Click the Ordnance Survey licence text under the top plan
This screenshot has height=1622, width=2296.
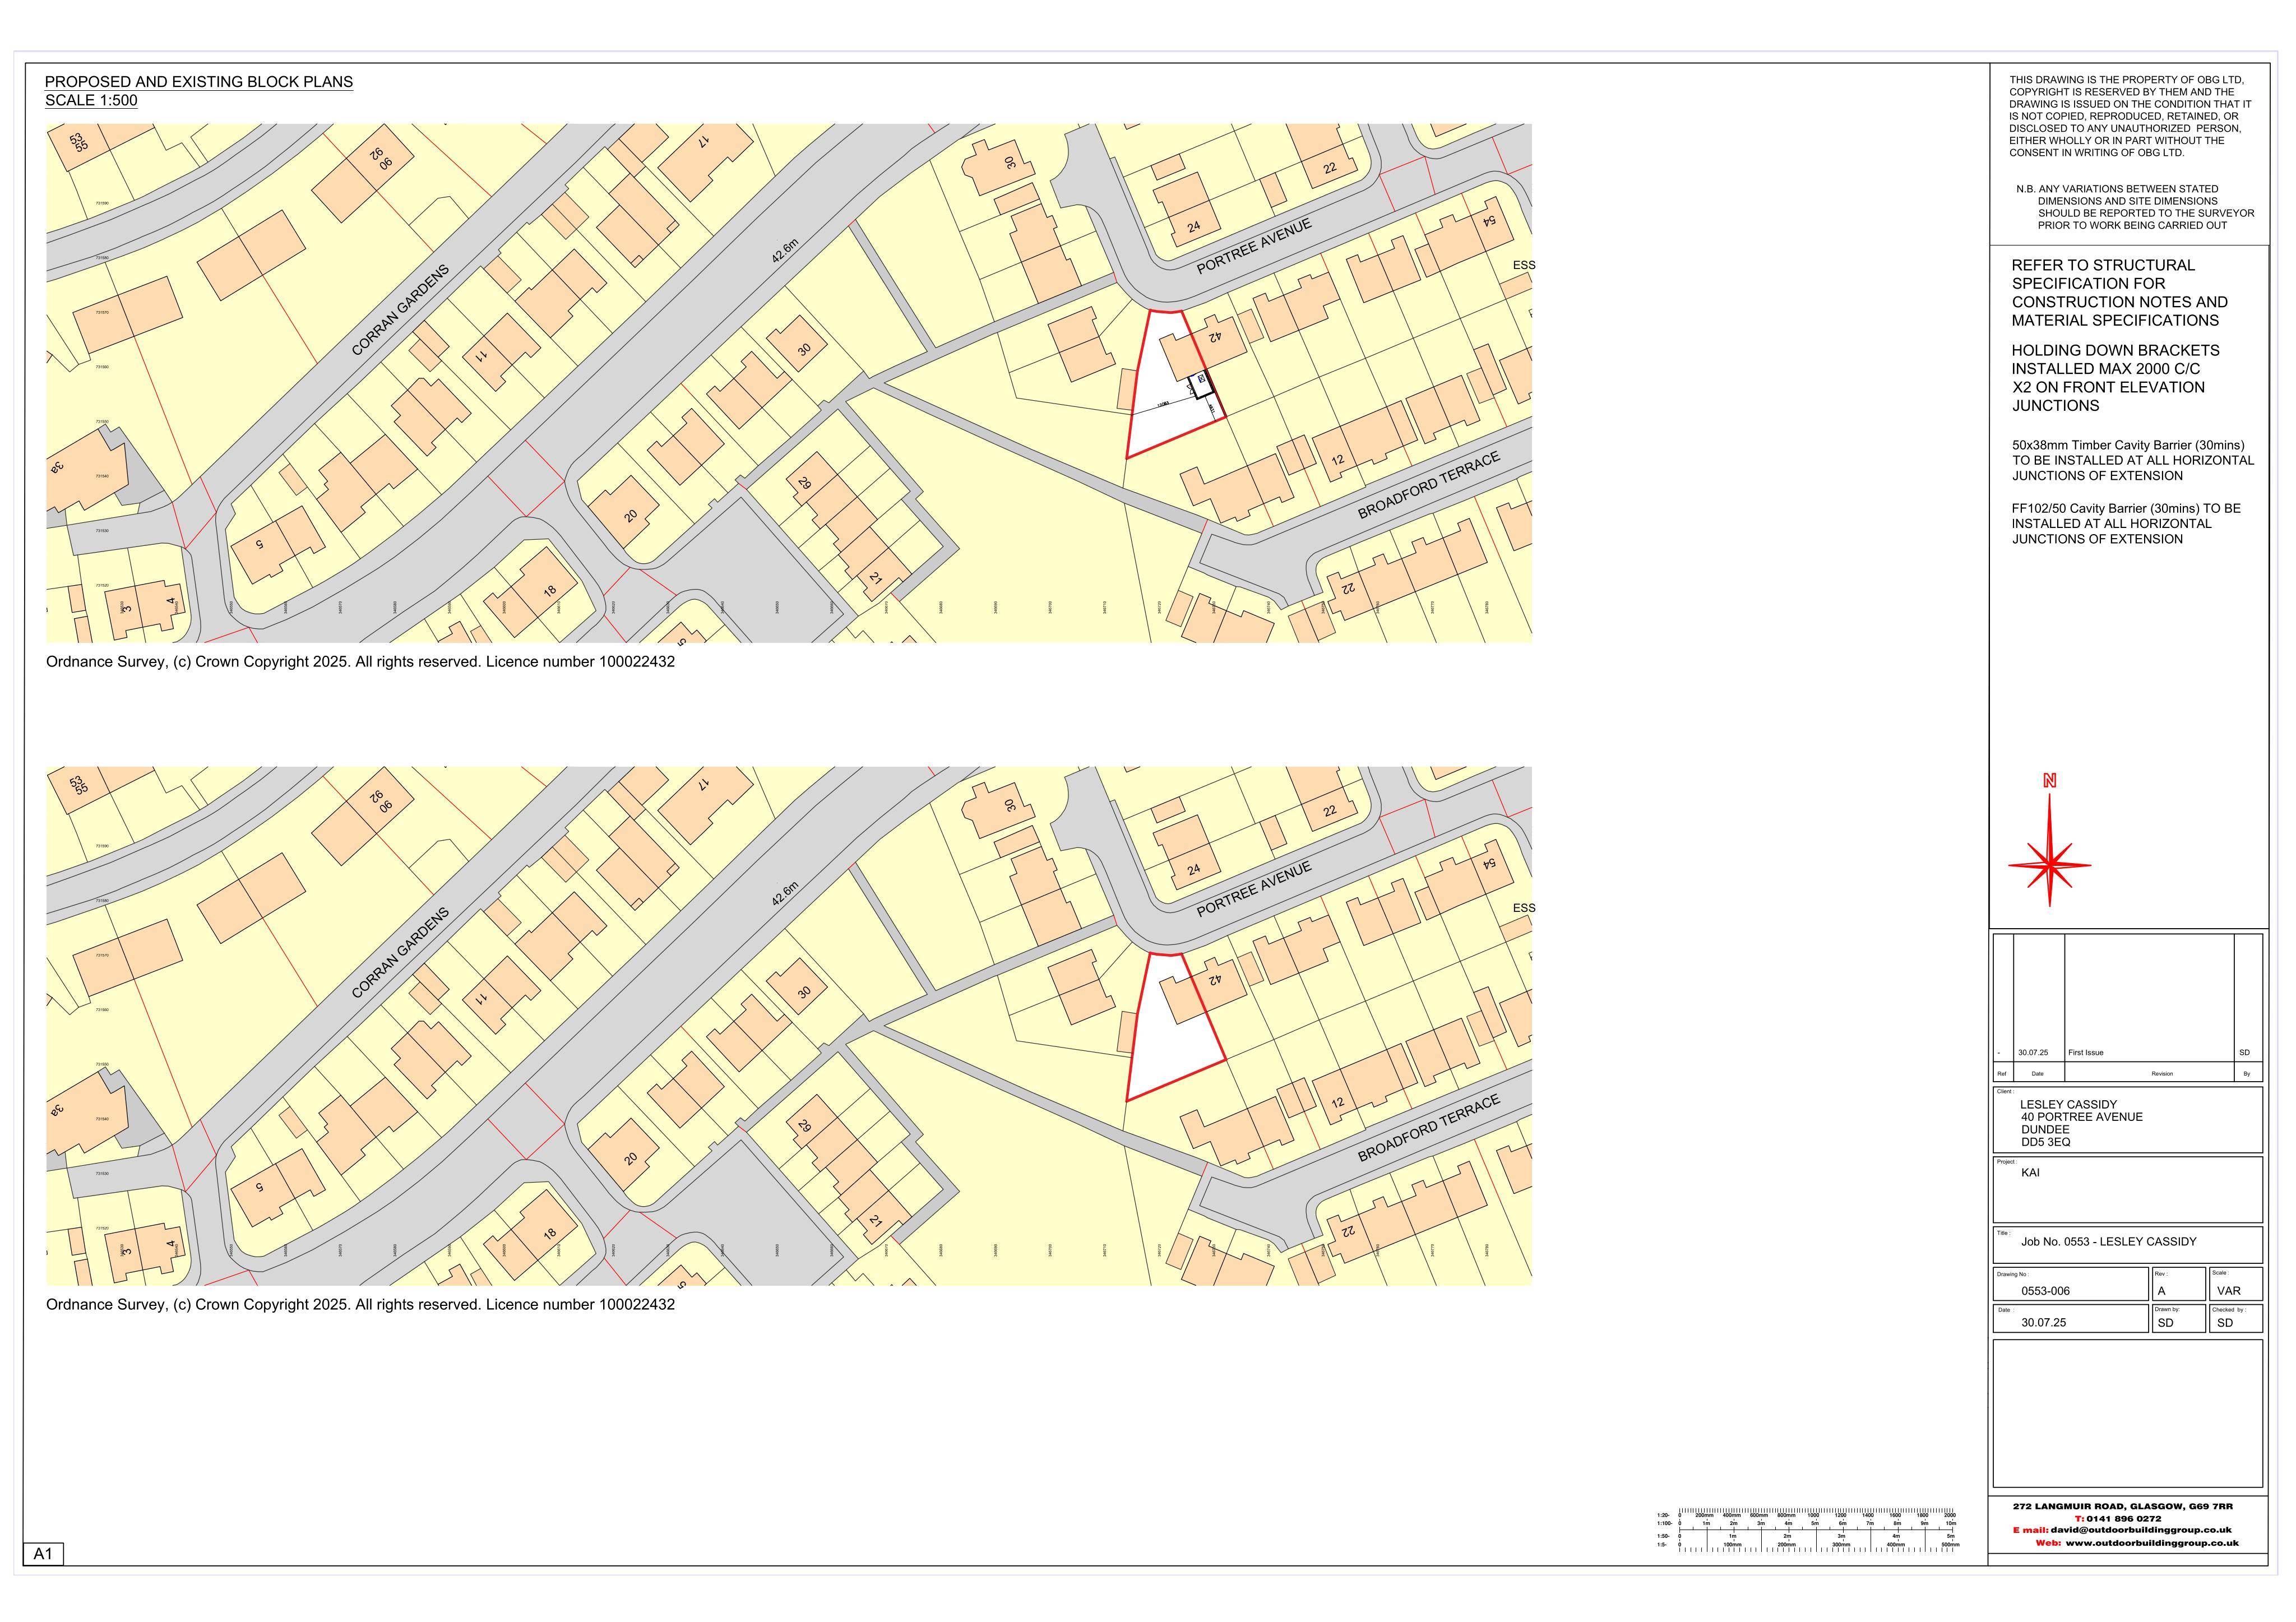pyautogui.click(x=360, y=662)
